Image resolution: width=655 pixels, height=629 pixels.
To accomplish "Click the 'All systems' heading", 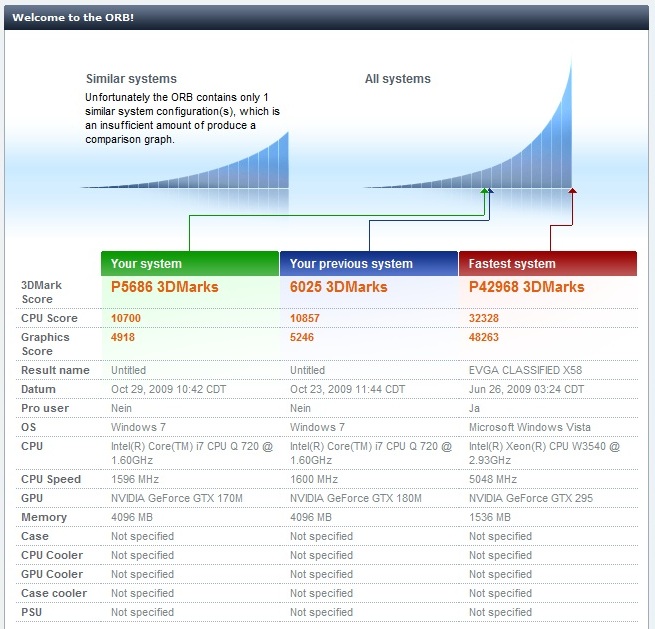I will tap(398, 79).
